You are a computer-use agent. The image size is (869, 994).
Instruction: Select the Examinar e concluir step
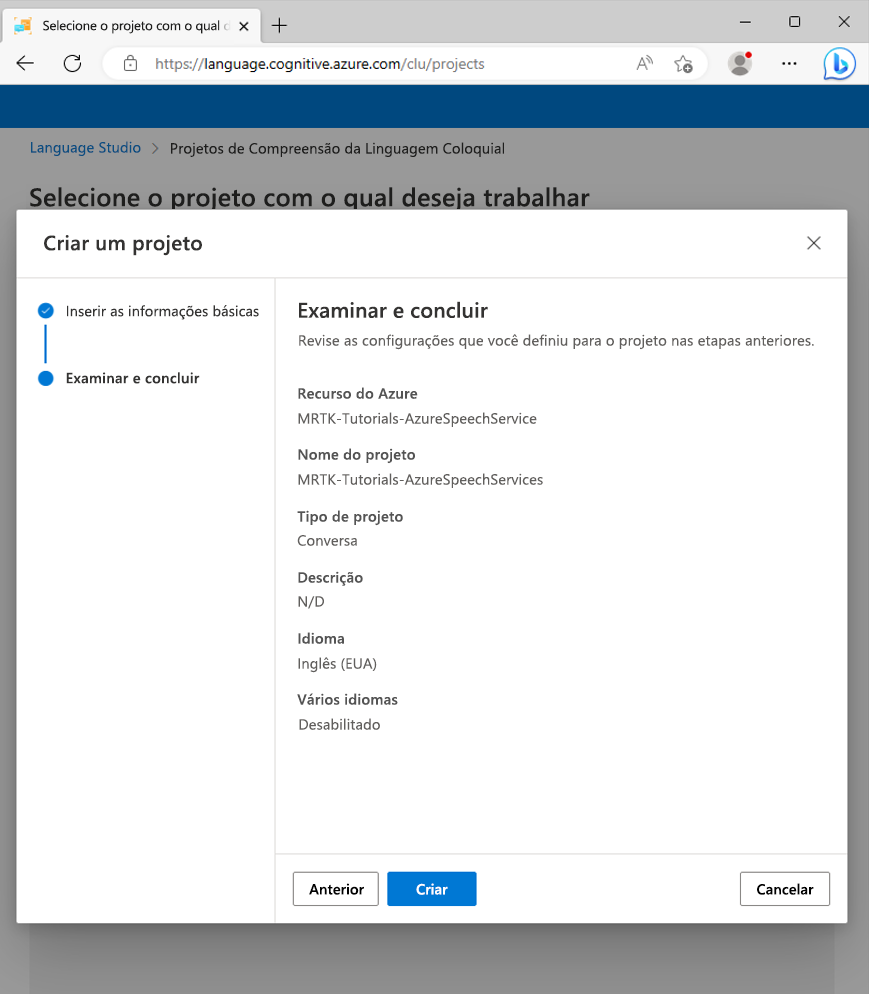(132, 378)
